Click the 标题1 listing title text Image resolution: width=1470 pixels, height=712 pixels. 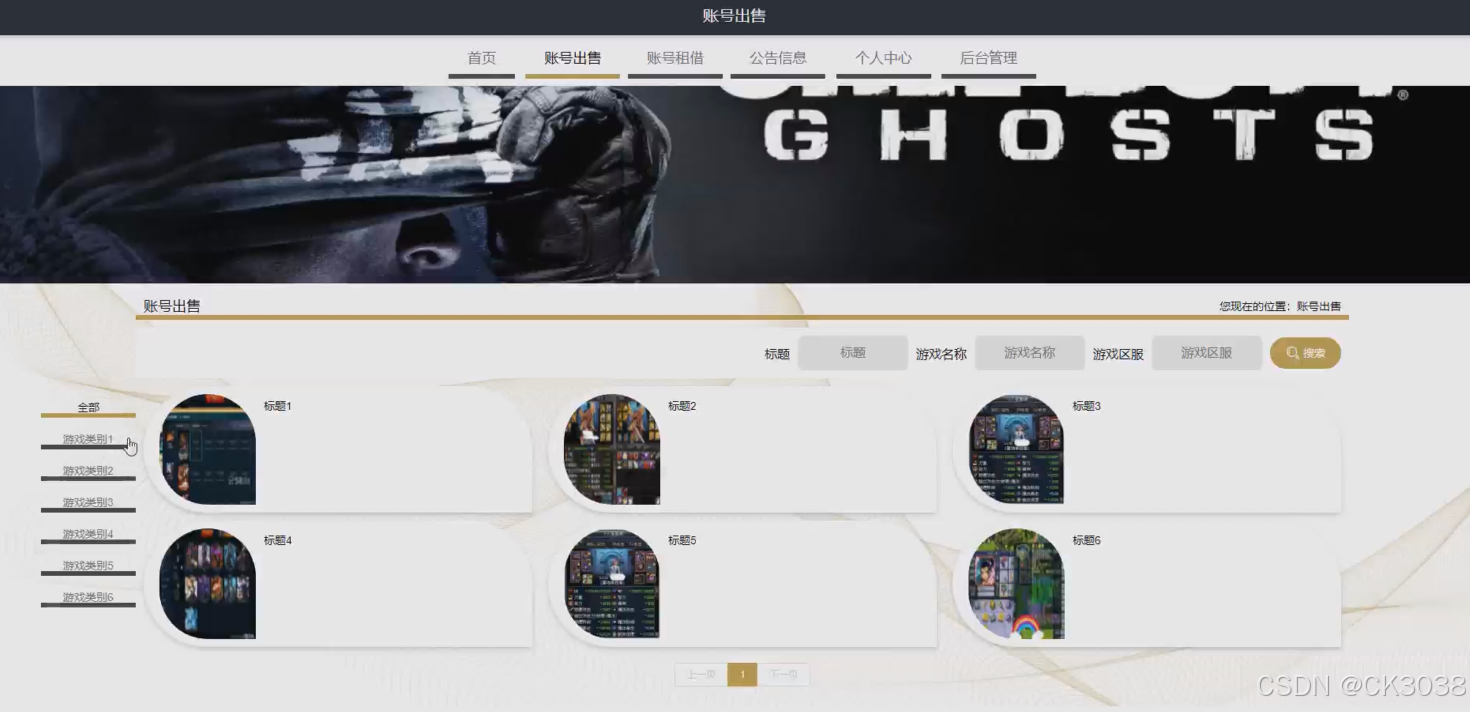tap(277, 406)
